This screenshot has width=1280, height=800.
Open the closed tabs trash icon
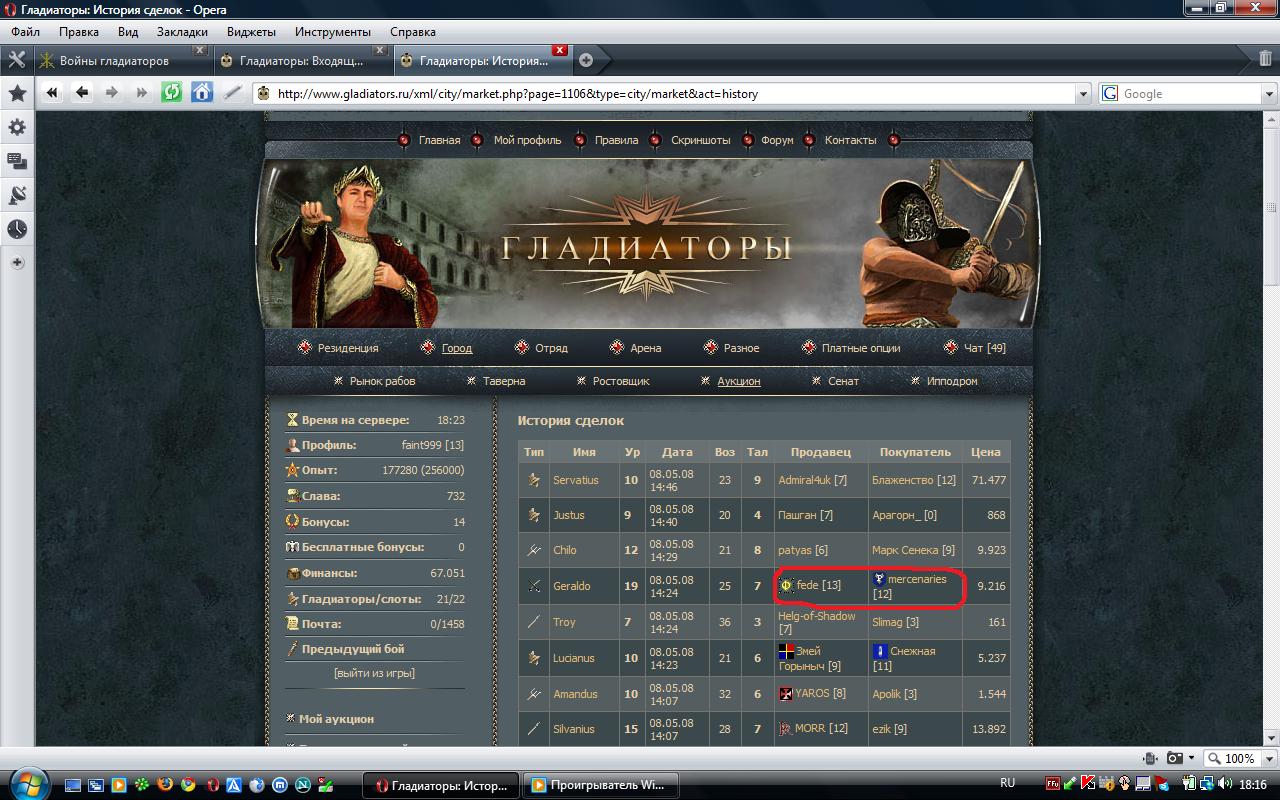(x=1265, y=60)
